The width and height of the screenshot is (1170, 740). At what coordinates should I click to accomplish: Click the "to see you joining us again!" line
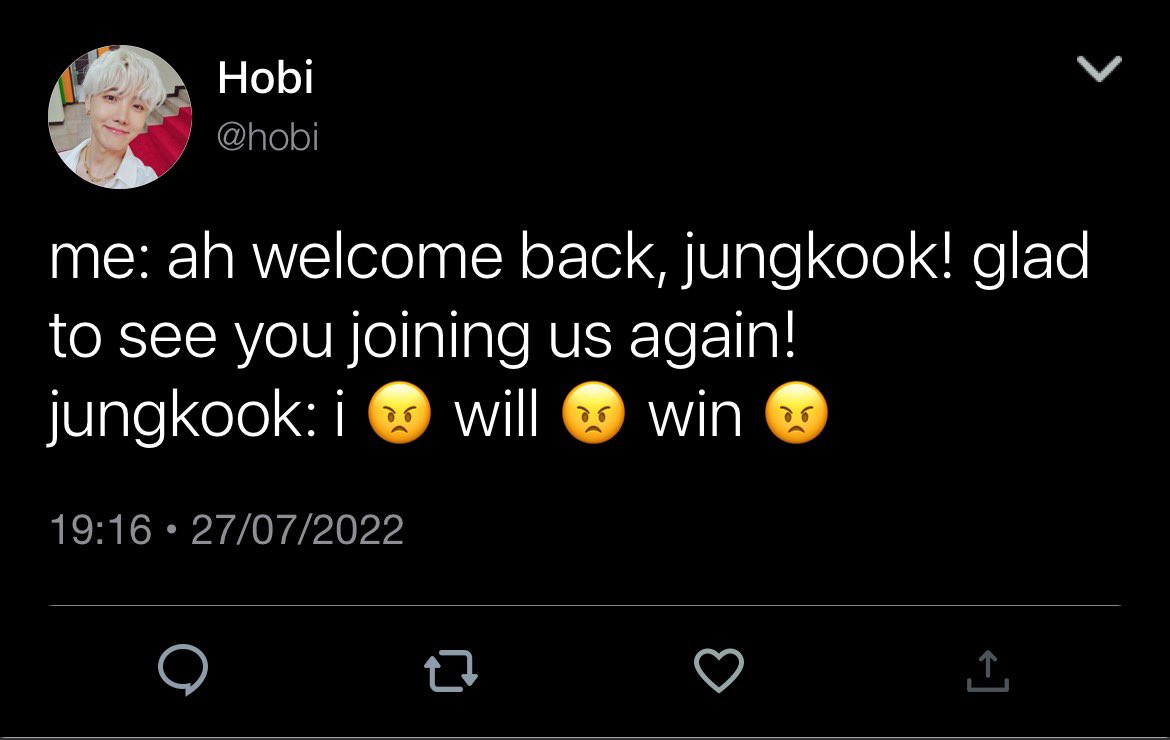coord(423,336)
